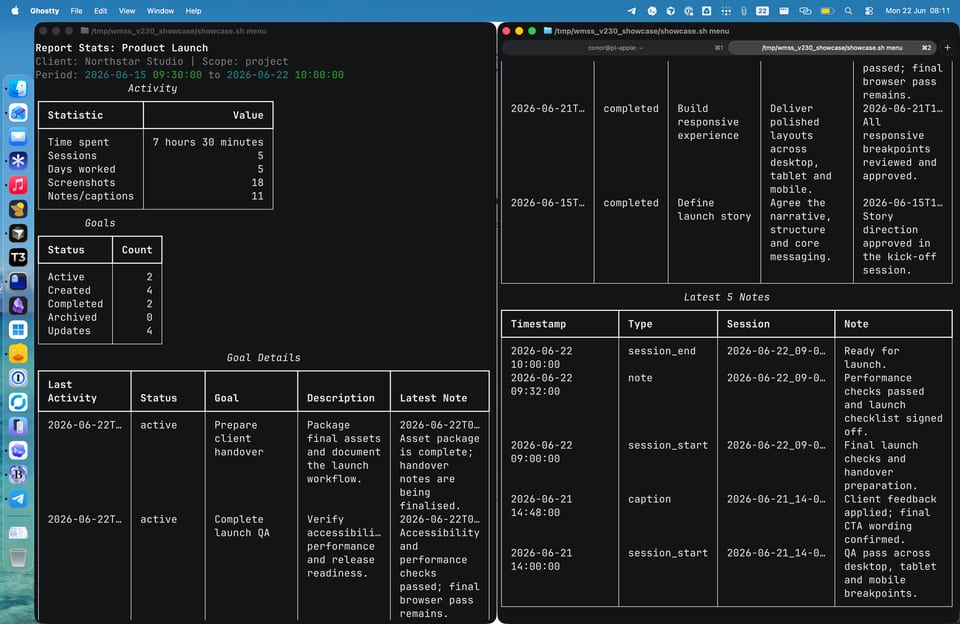Viewport: 960px width, 624px height.
Task: Click the 'Timestamp' column header in the notes table
Action: coord(538,324)
